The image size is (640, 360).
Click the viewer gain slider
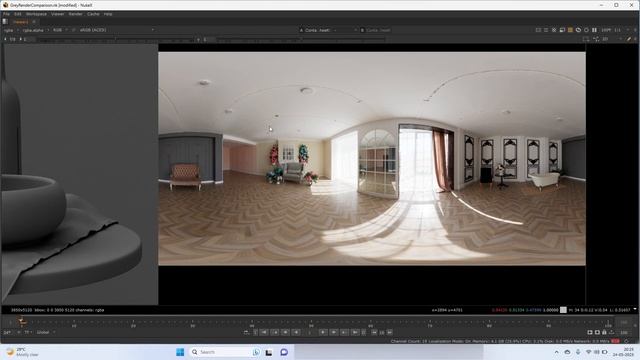(116, 40)
